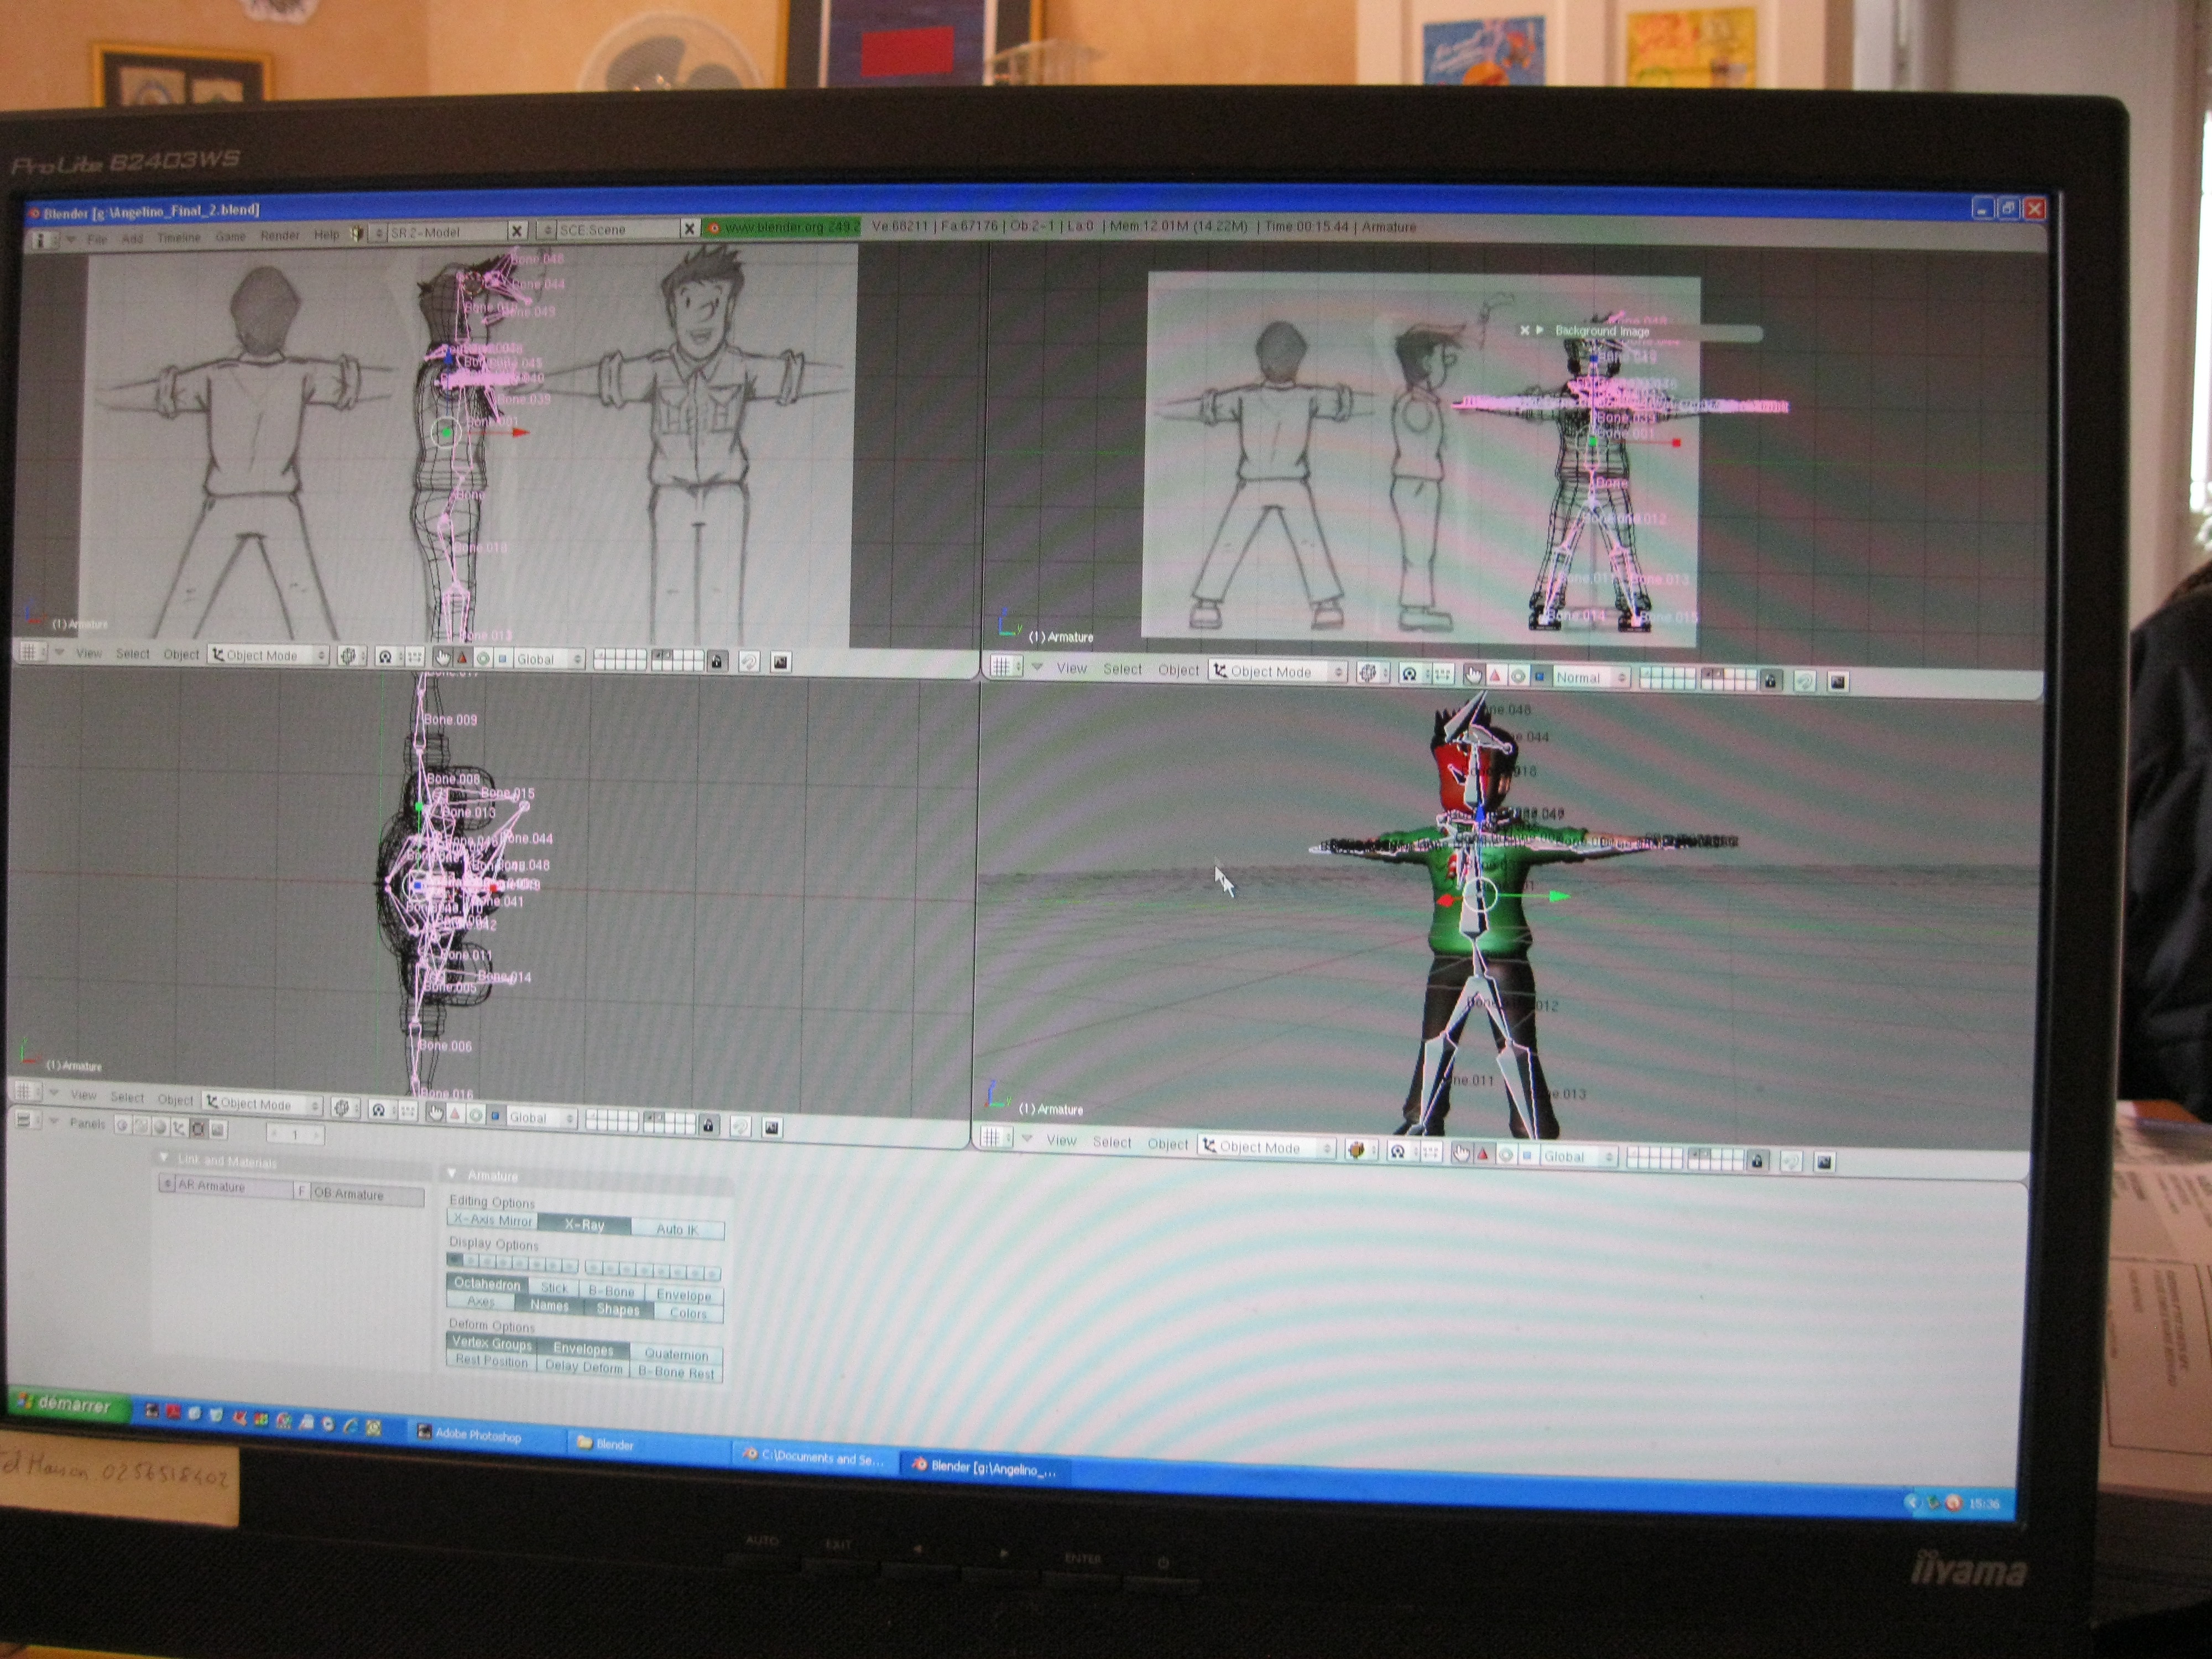This screenshot has width=2212, height=1659.
Task: Toggle X-Ray armature option
Action: click(584, 1225)
